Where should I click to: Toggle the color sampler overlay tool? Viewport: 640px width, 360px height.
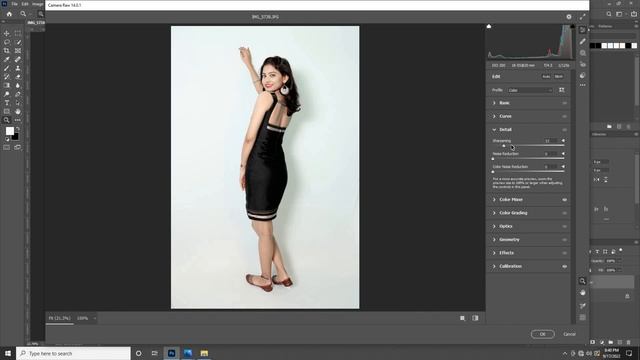coord(582,306)
